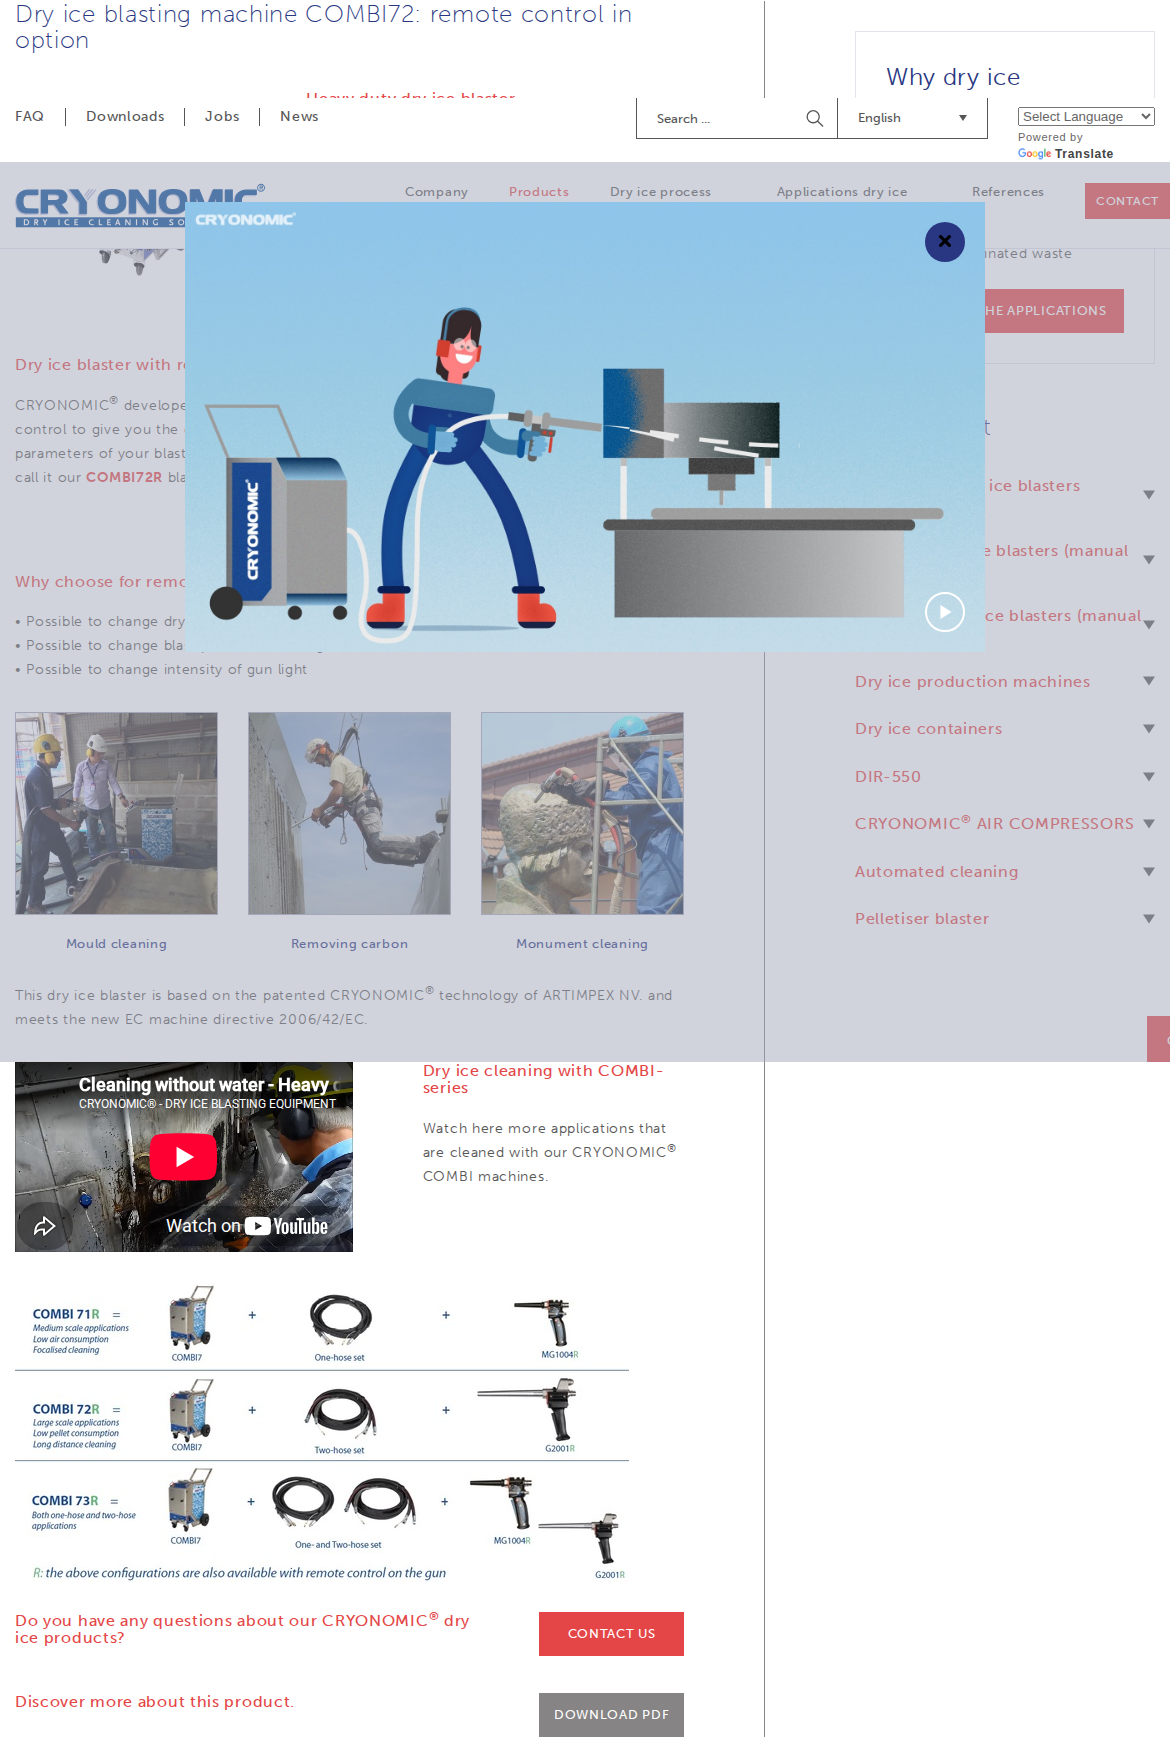Screen dimensions: 1170x1737
Task: Open Applications dry ice menu
Action: click(x=842, y=192)
